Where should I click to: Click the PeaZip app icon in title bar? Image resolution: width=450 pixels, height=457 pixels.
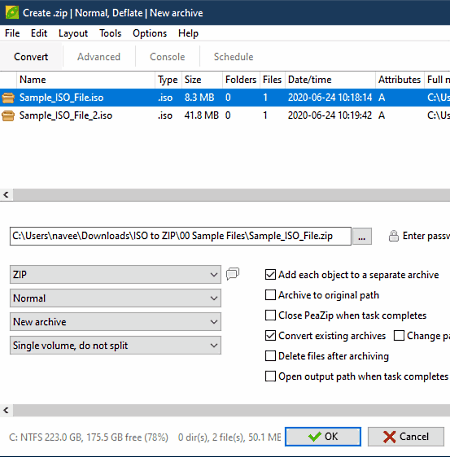12,13
